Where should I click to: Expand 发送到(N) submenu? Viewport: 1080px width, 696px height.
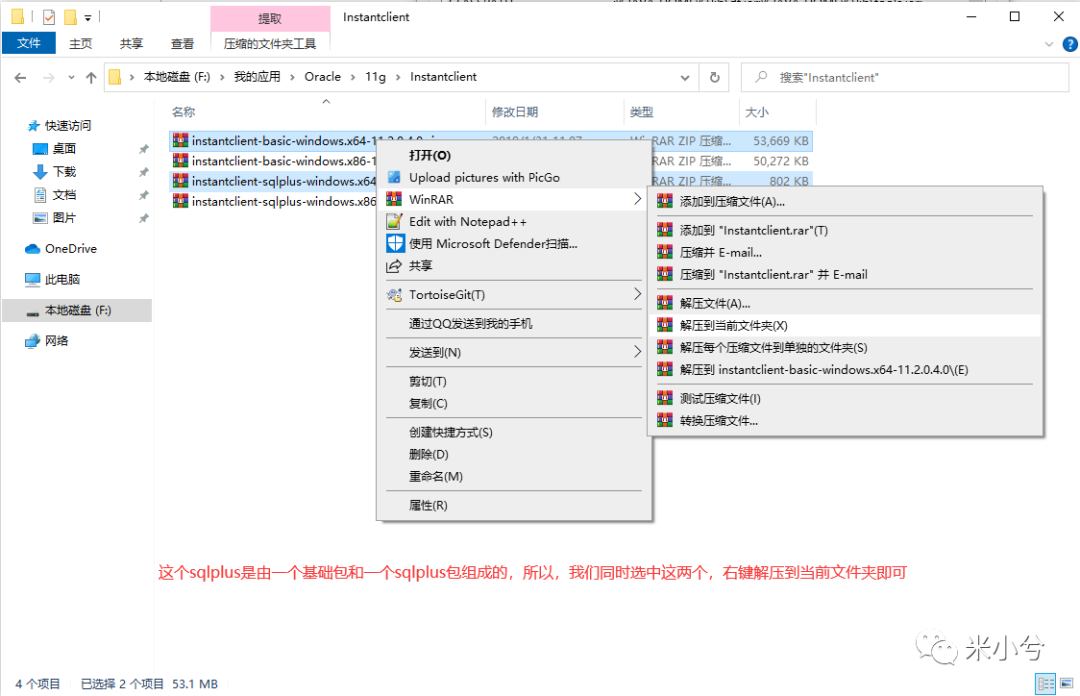(x=514, y=352)
